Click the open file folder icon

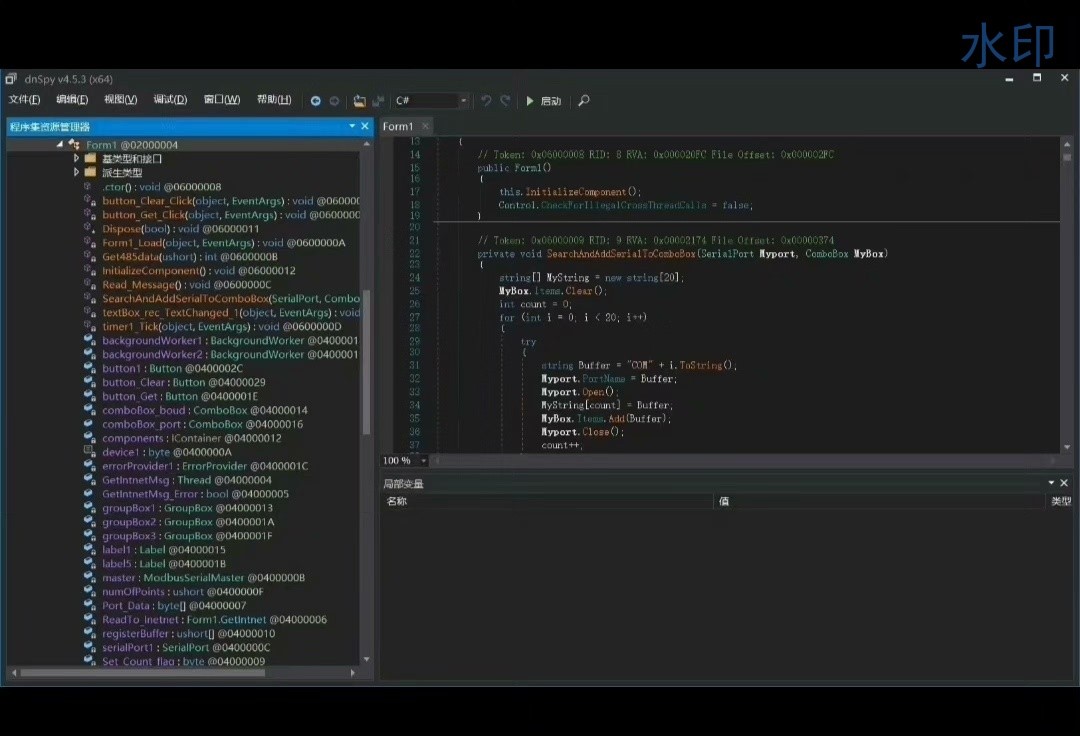click(360, 101)
